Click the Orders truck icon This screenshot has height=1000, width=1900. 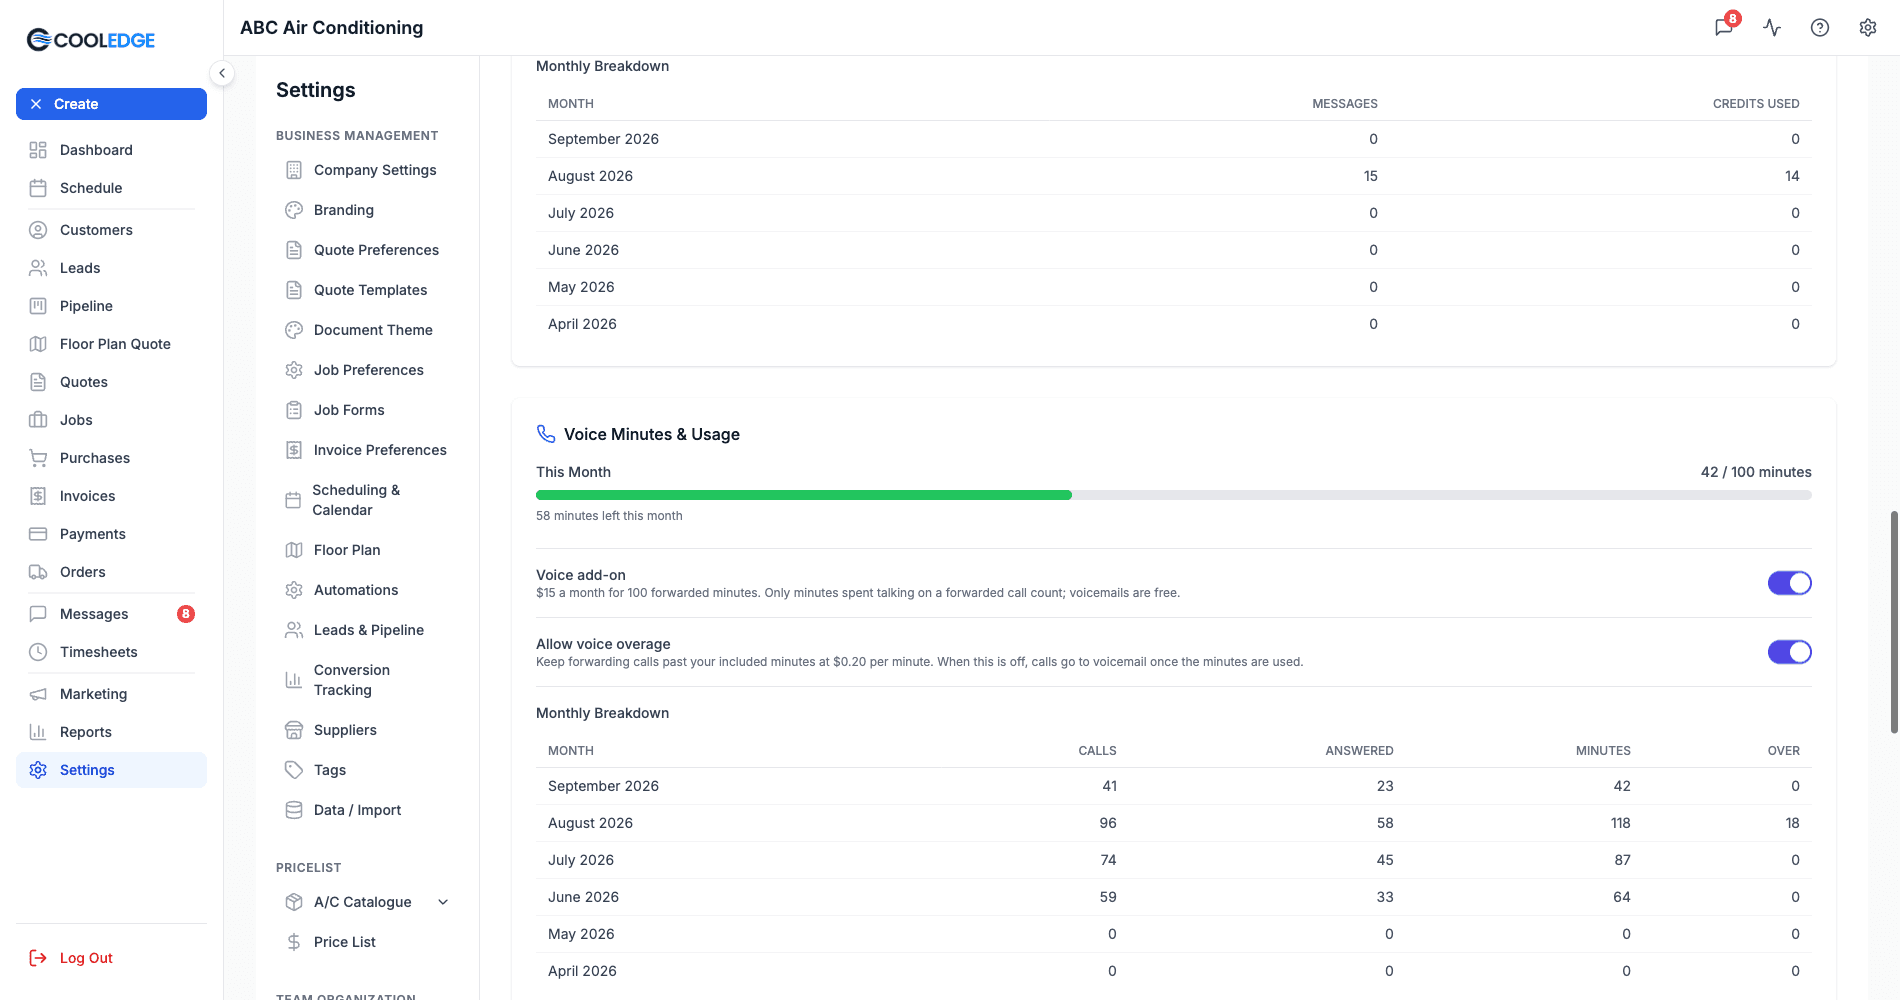tap(38, 572)
